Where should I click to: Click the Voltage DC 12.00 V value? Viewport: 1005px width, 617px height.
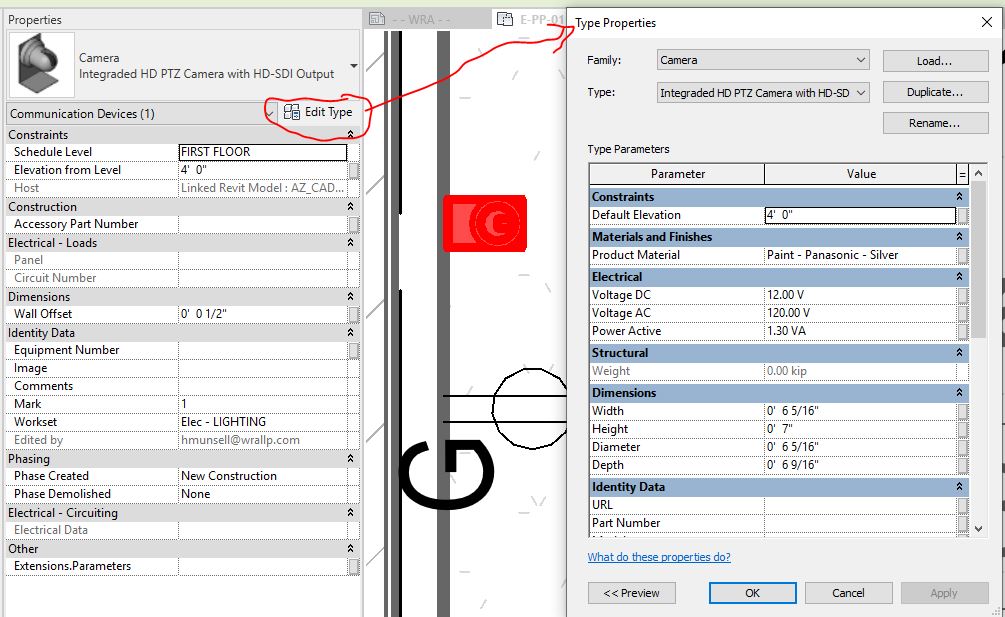pyautogui.click(x=860, y=295)
